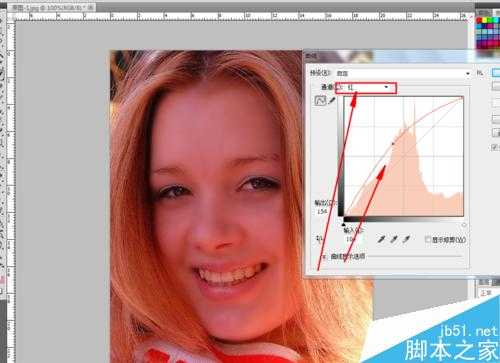Click the black point input slider triangle

[344, 224]
